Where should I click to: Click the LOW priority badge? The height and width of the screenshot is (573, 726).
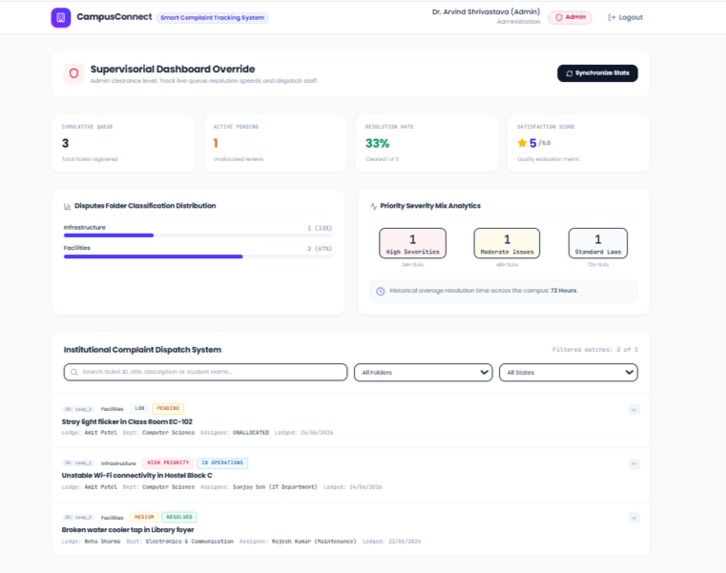click(x=139, y=409)
